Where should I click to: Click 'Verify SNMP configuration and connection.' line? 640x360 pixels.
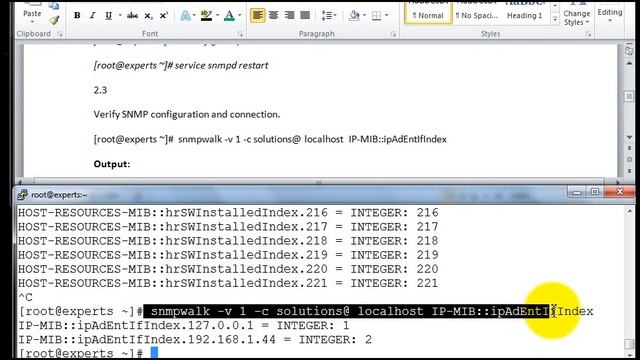click(187, 114)
